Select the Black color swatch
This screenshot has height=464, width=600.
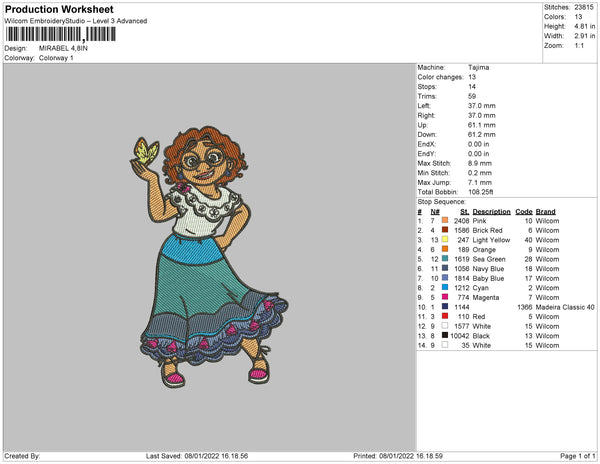[445, 335]
